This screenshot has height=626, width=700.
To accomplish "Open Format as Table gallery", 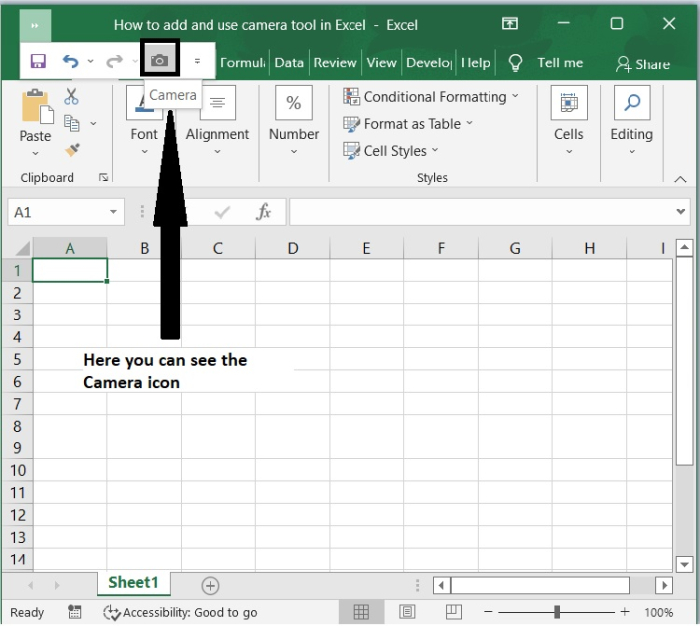I will point(408,124).
